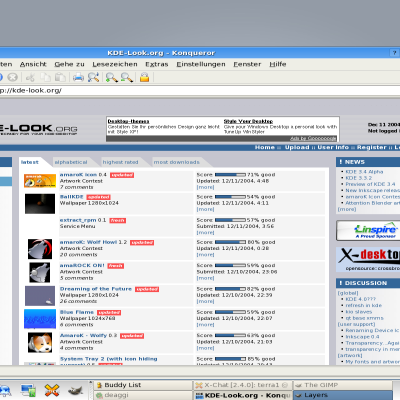Open the AmaroK - Wolfy dog thumbnail
Image resolution: width=400 pixels, height=400 pixels.
[40, 342]
